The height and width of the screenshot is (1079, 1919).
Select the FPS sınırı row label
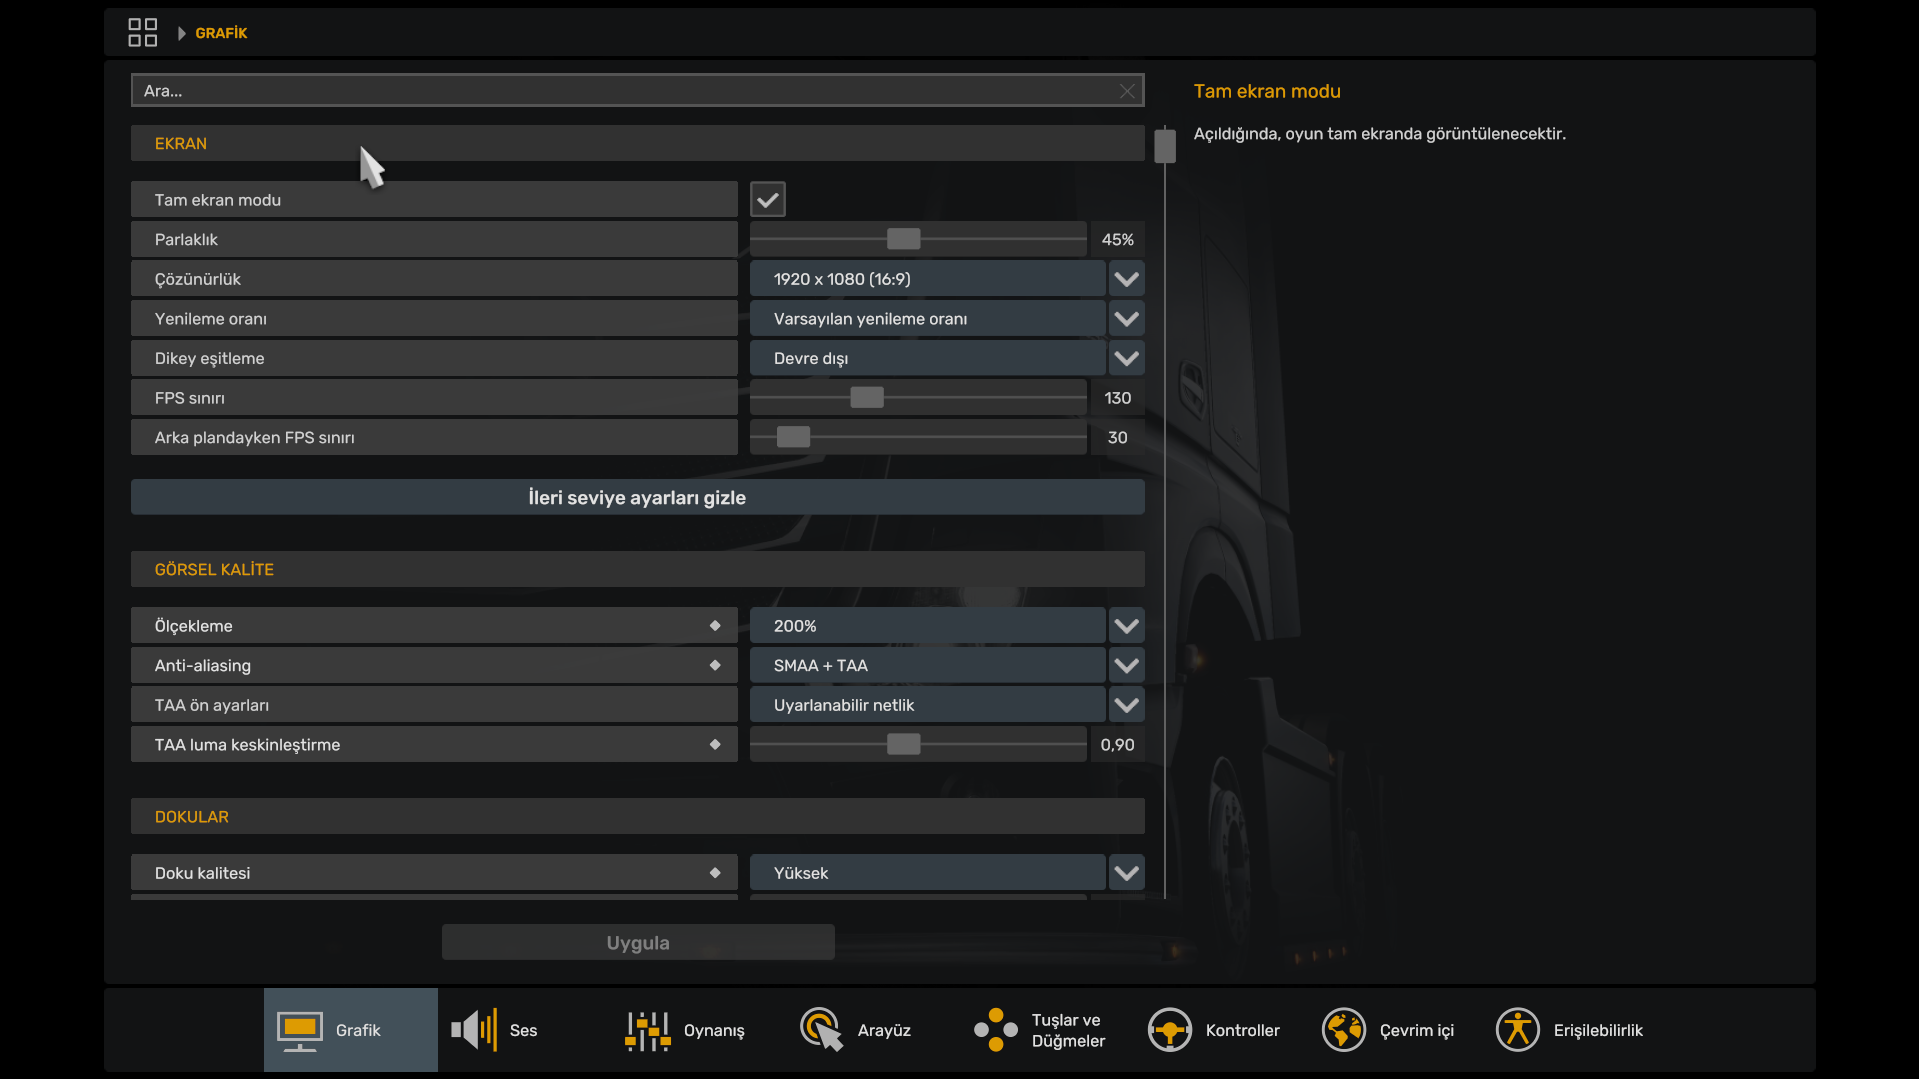point(434,398)
